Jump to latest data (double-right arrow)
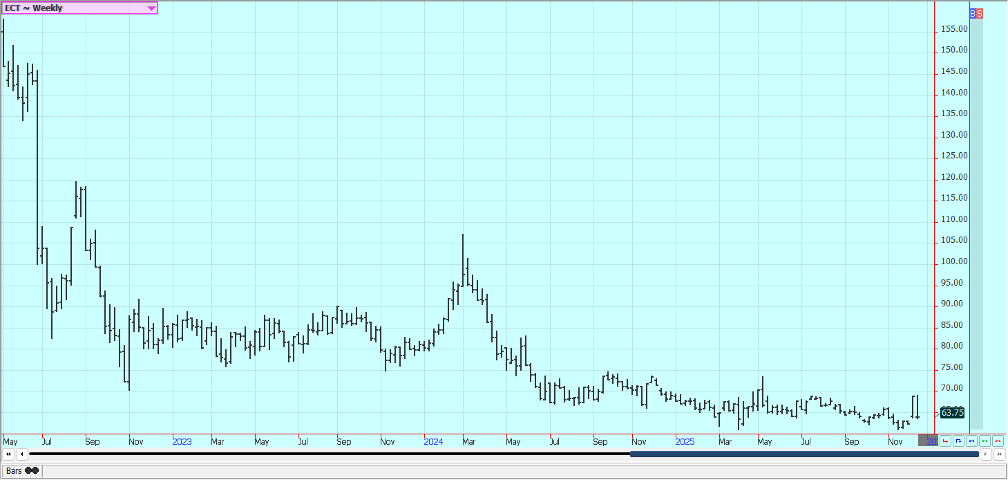 tap(998, 454)
